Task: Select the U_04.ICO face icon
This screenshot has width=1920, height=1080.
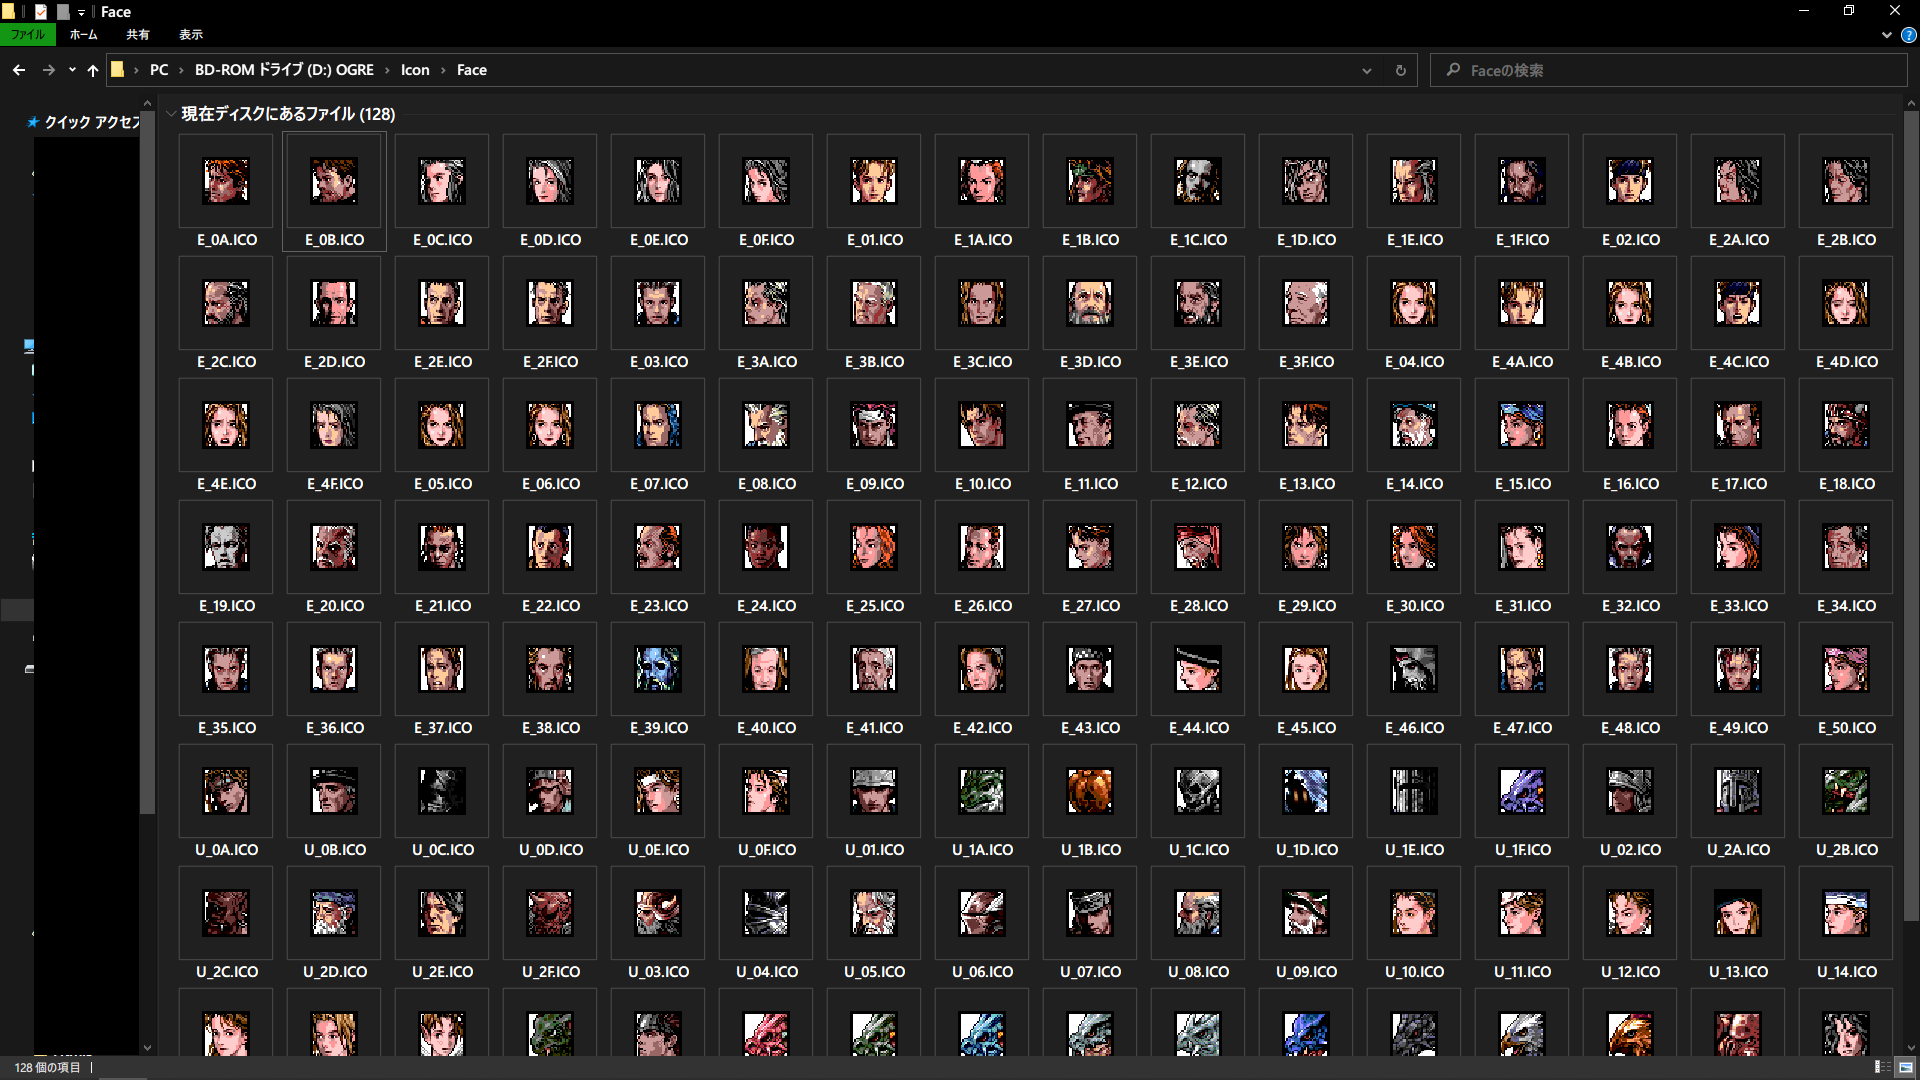Action: (766, 914)
